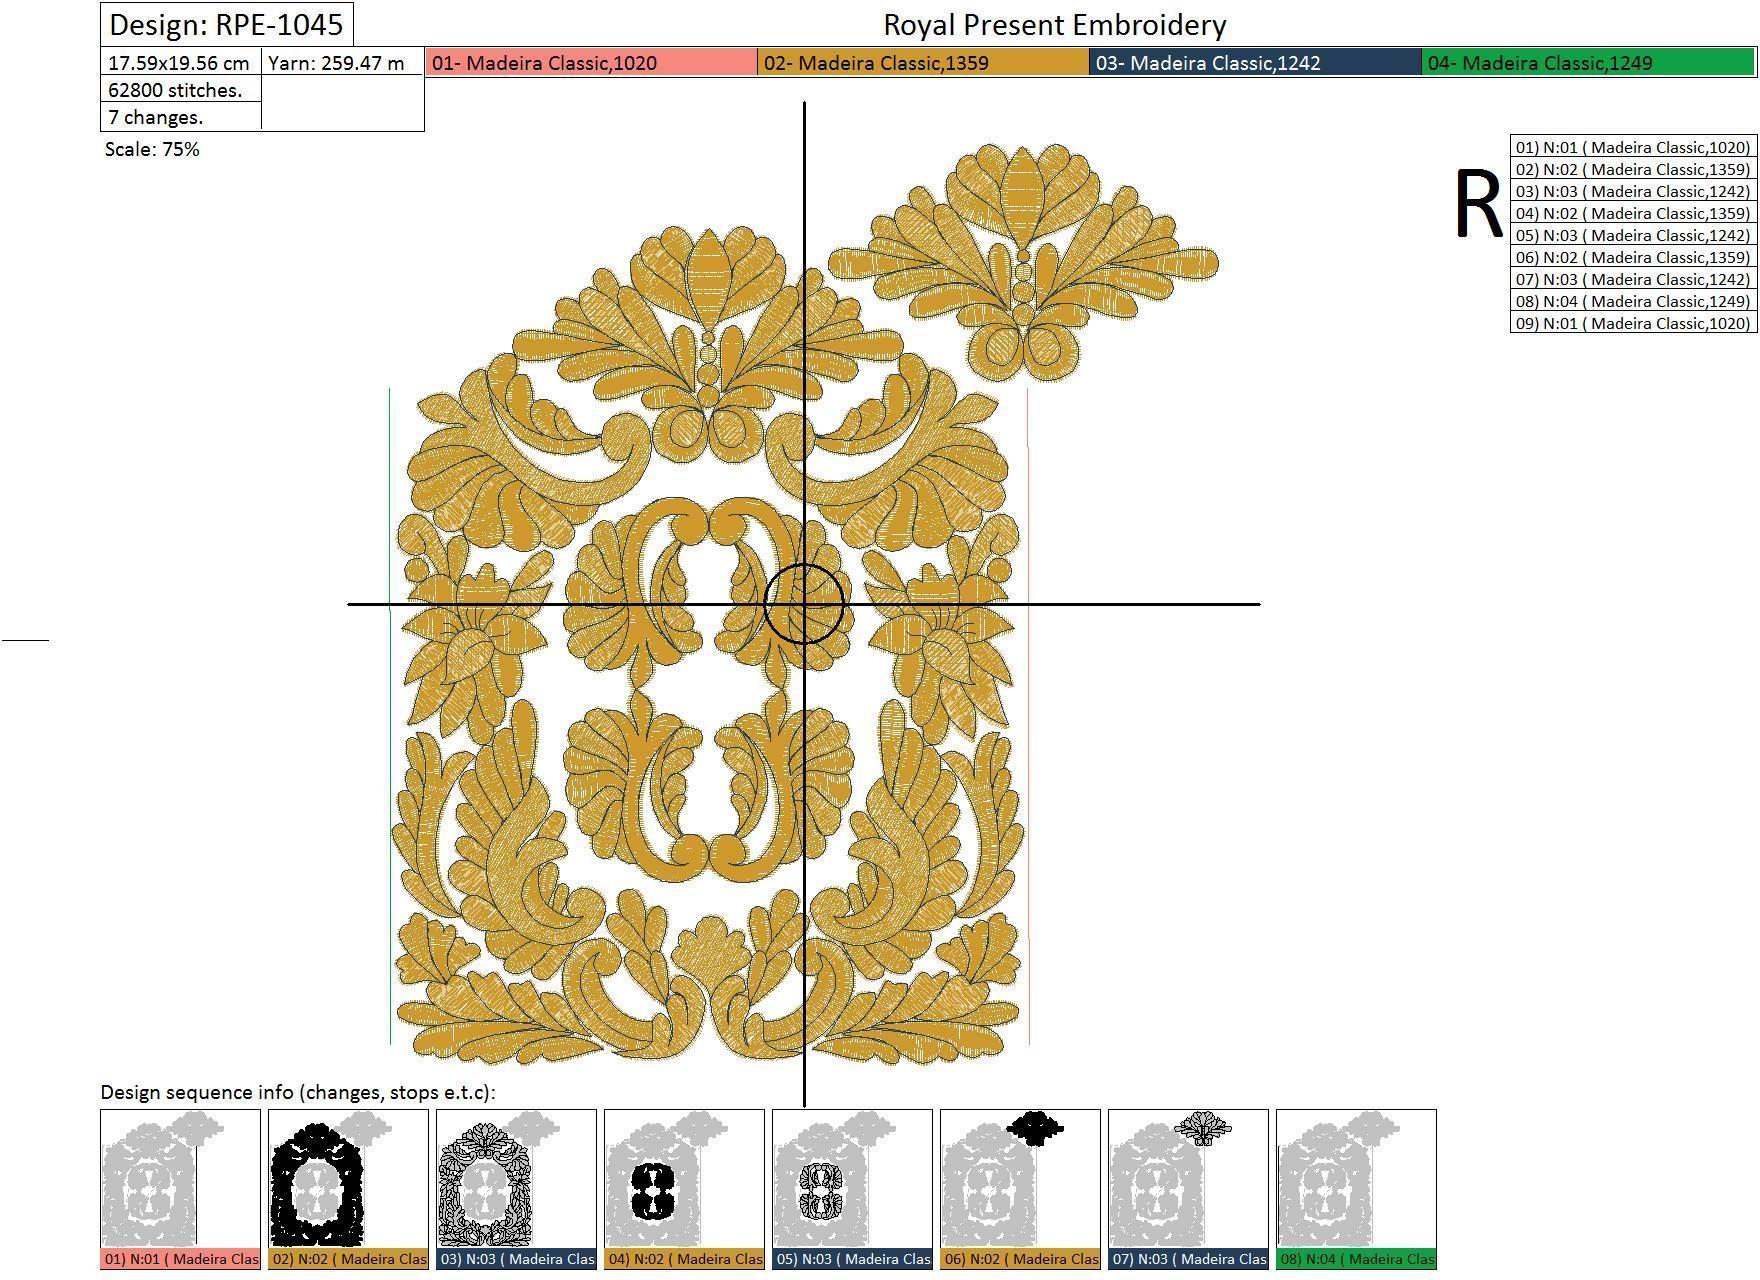
Task: Click list row 09) N:01 ( Madeira Classic,1020)
Action: point(1633,323)
